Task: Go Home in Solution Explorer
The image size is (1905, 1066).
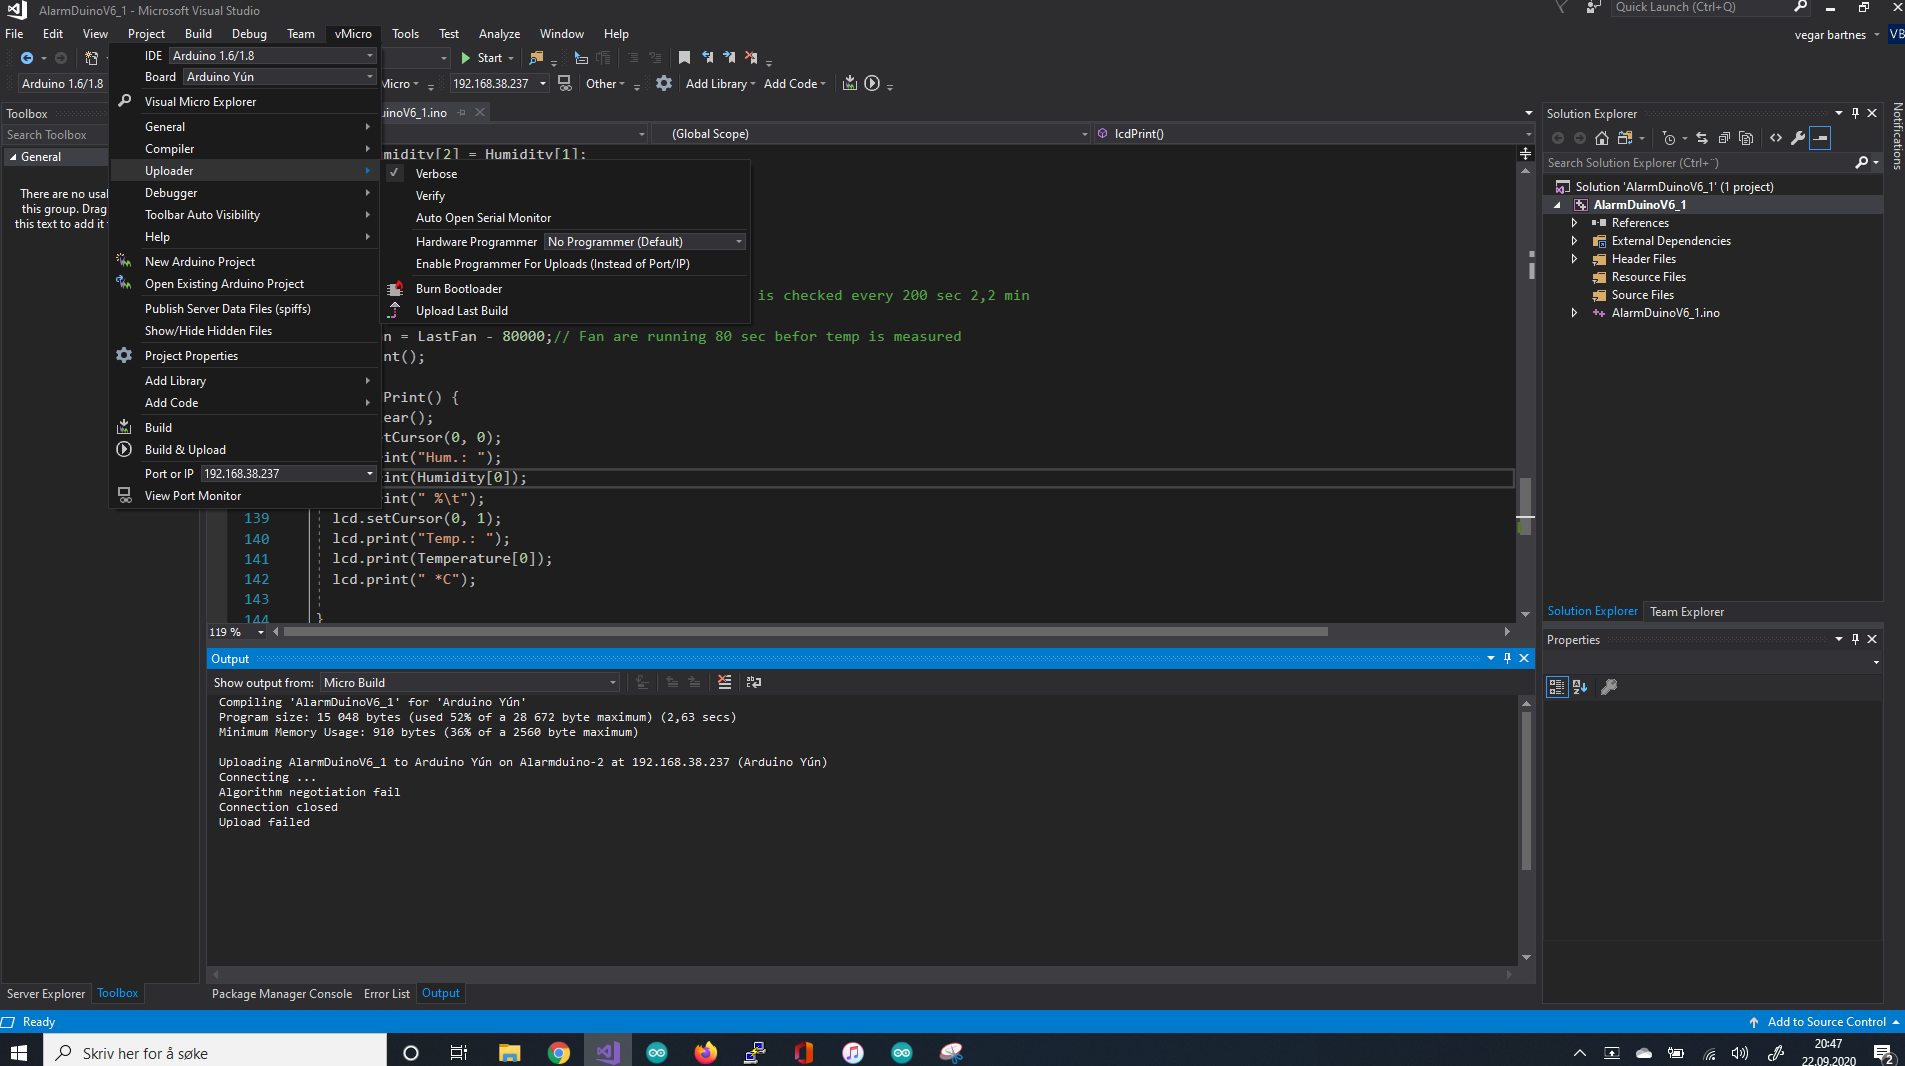Action: [x=1602, y=138]
